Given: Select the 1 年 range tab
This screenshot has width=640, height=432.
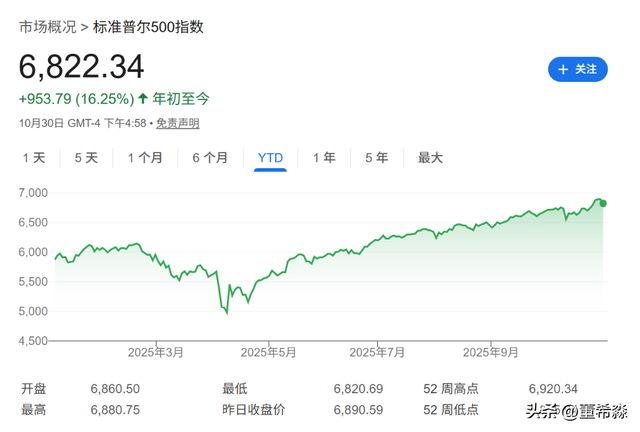Looking at the screenshot, I should click(324, 158).
